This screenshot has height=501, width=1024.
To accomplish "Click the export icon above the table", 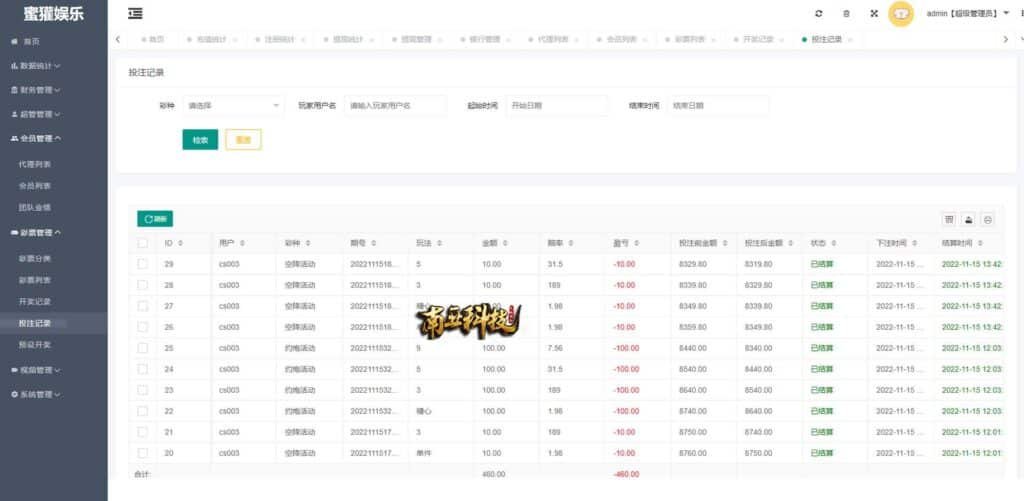I will (968, 219).
